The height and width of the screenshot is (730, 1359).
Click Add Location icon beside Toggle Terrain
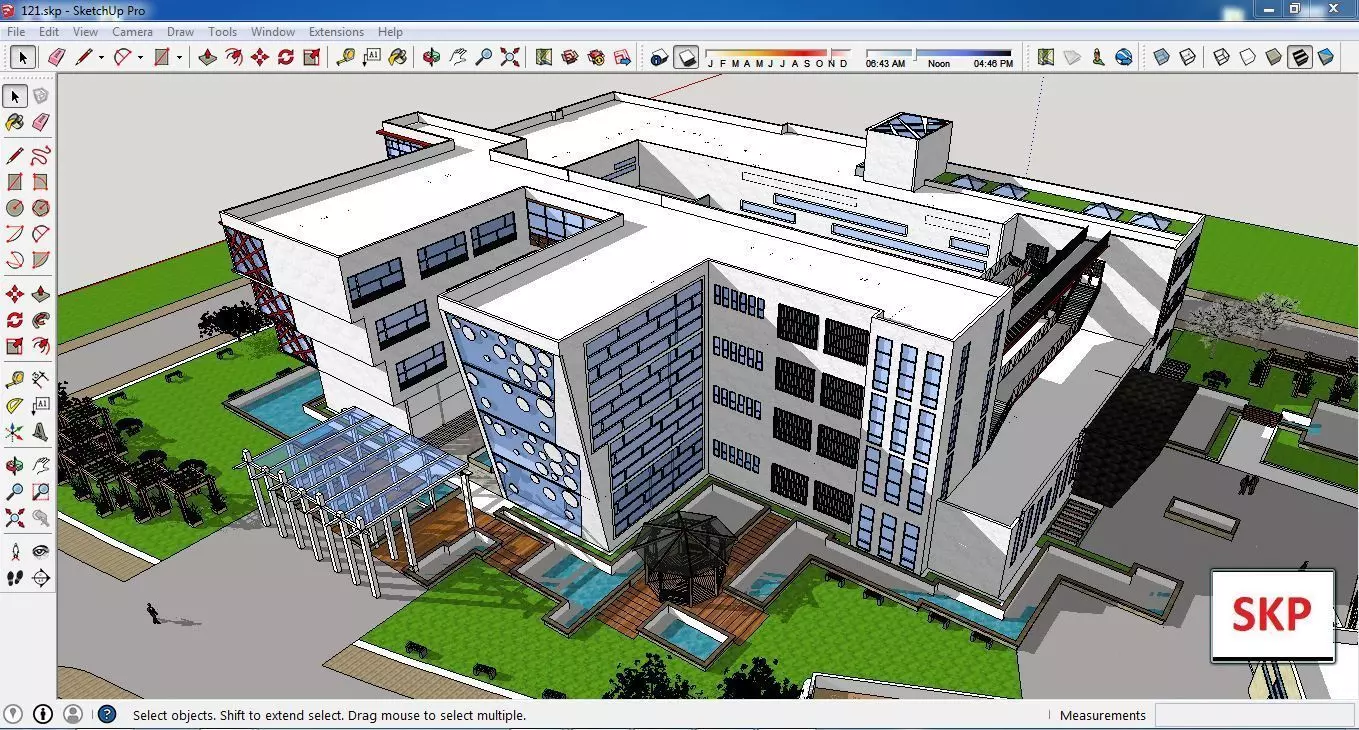click(1046, 57)
